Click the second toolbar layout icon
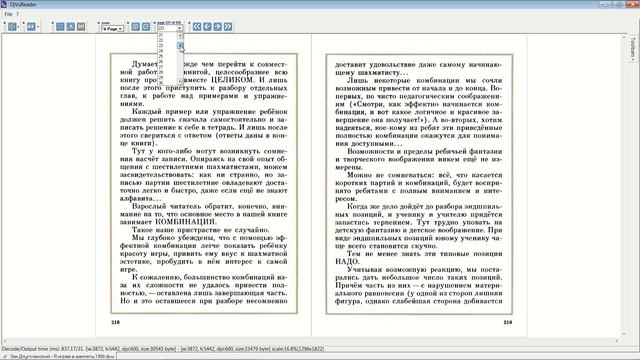 (31, 27)
